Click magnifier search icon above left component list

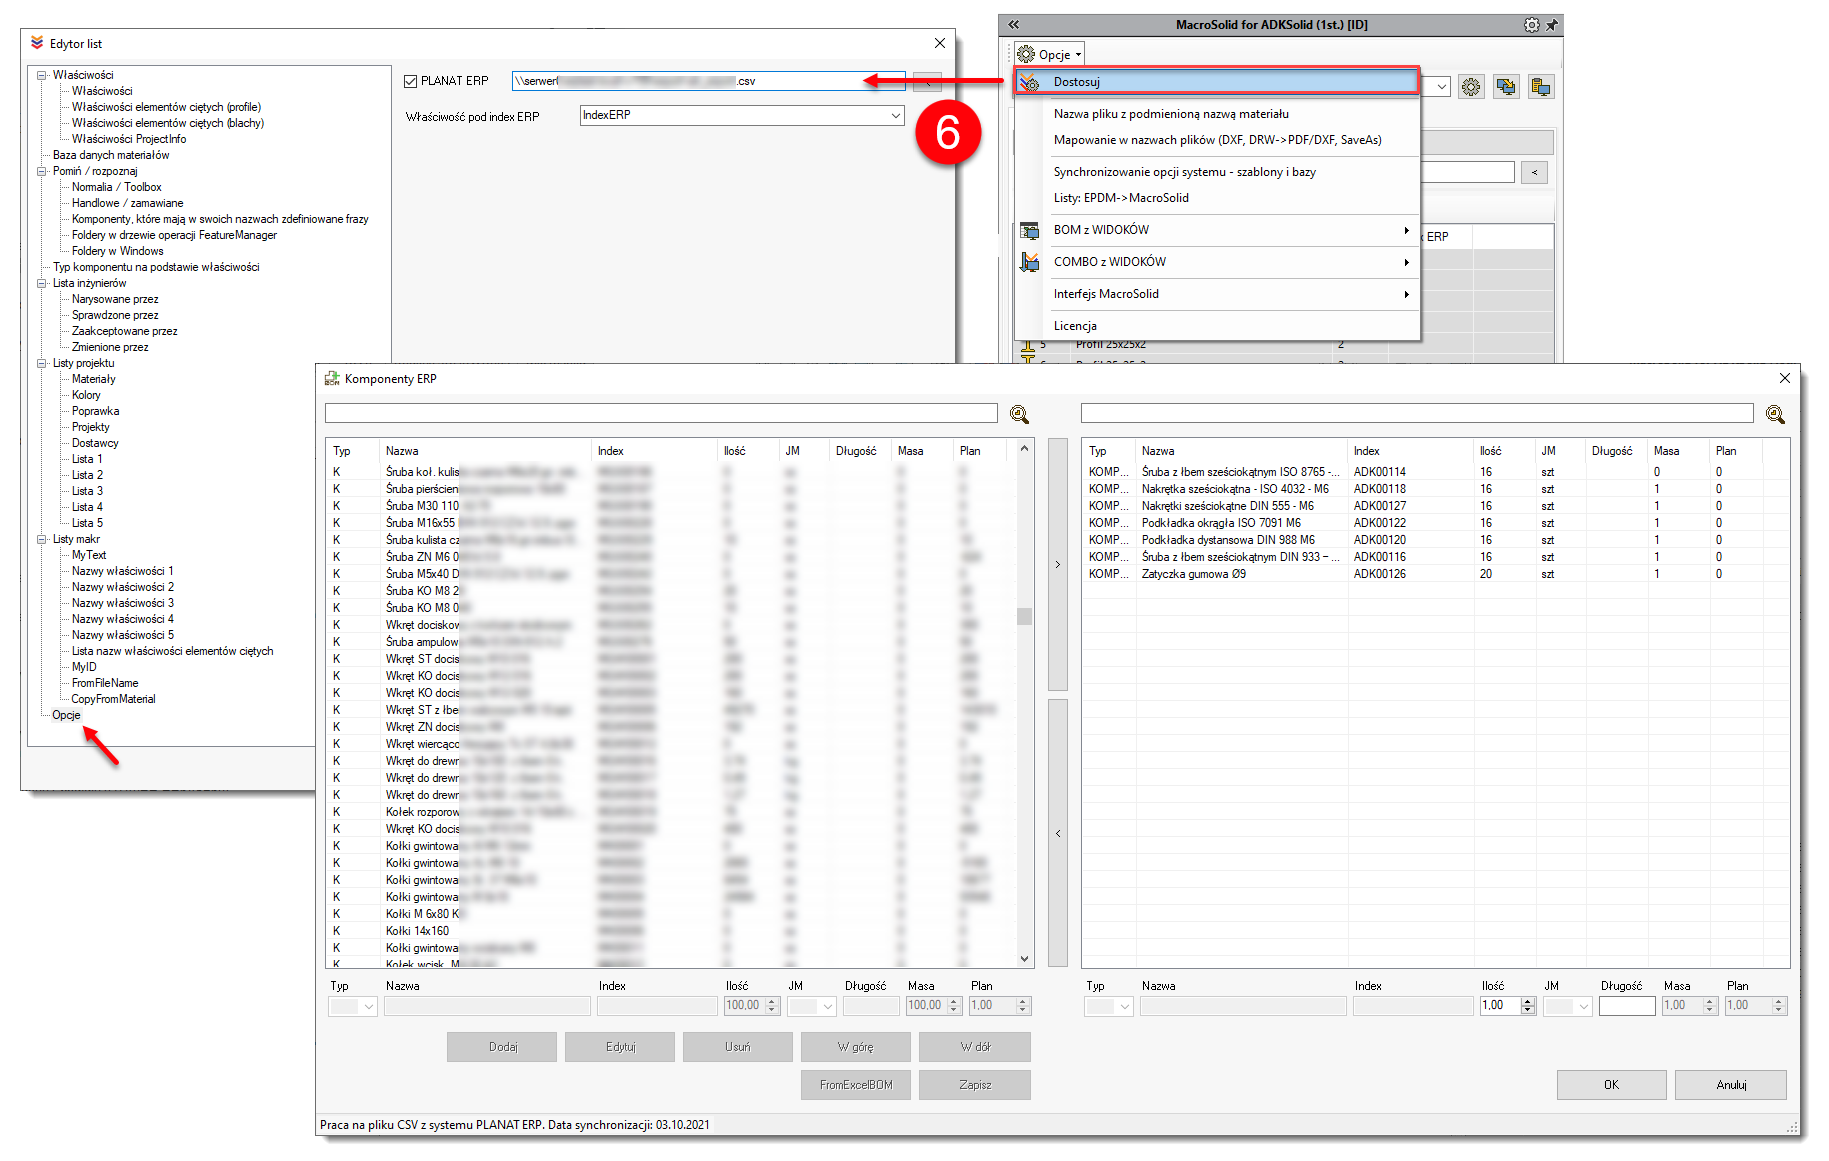1019,414
